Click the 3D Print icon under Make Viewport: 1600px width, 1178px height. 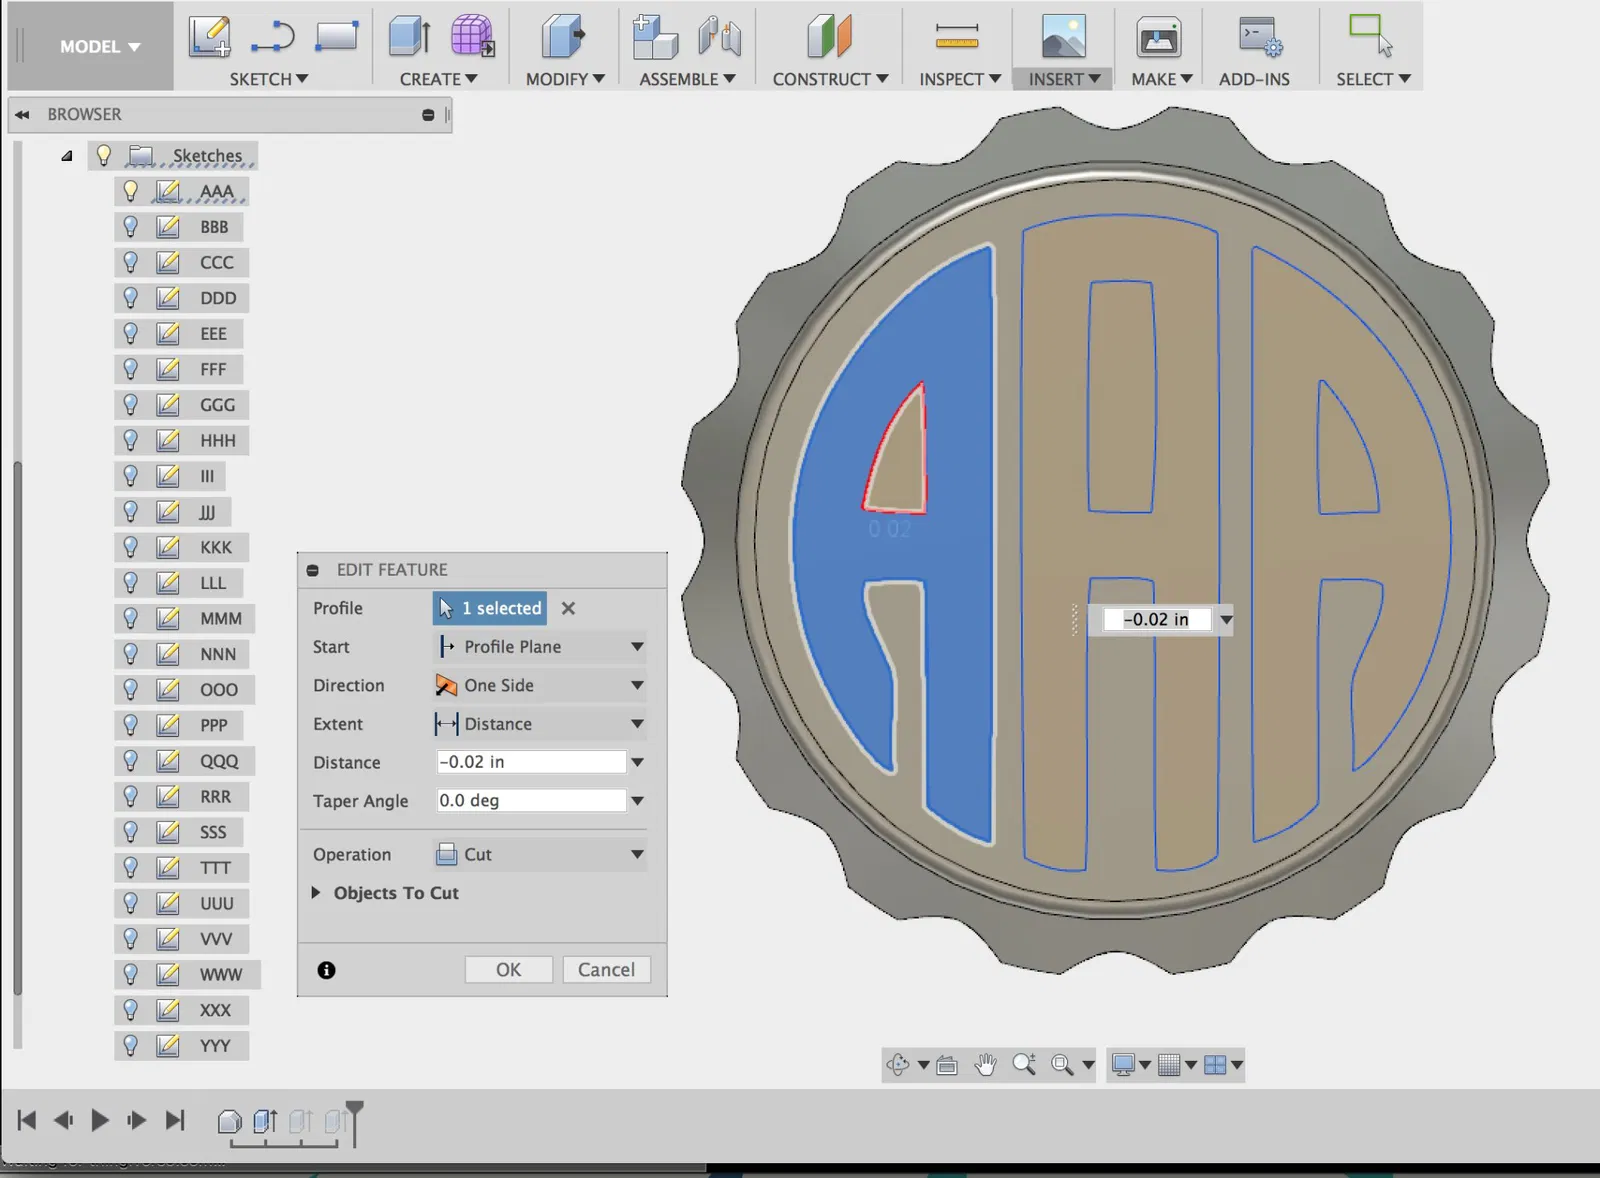click(x=1158, y=38)
